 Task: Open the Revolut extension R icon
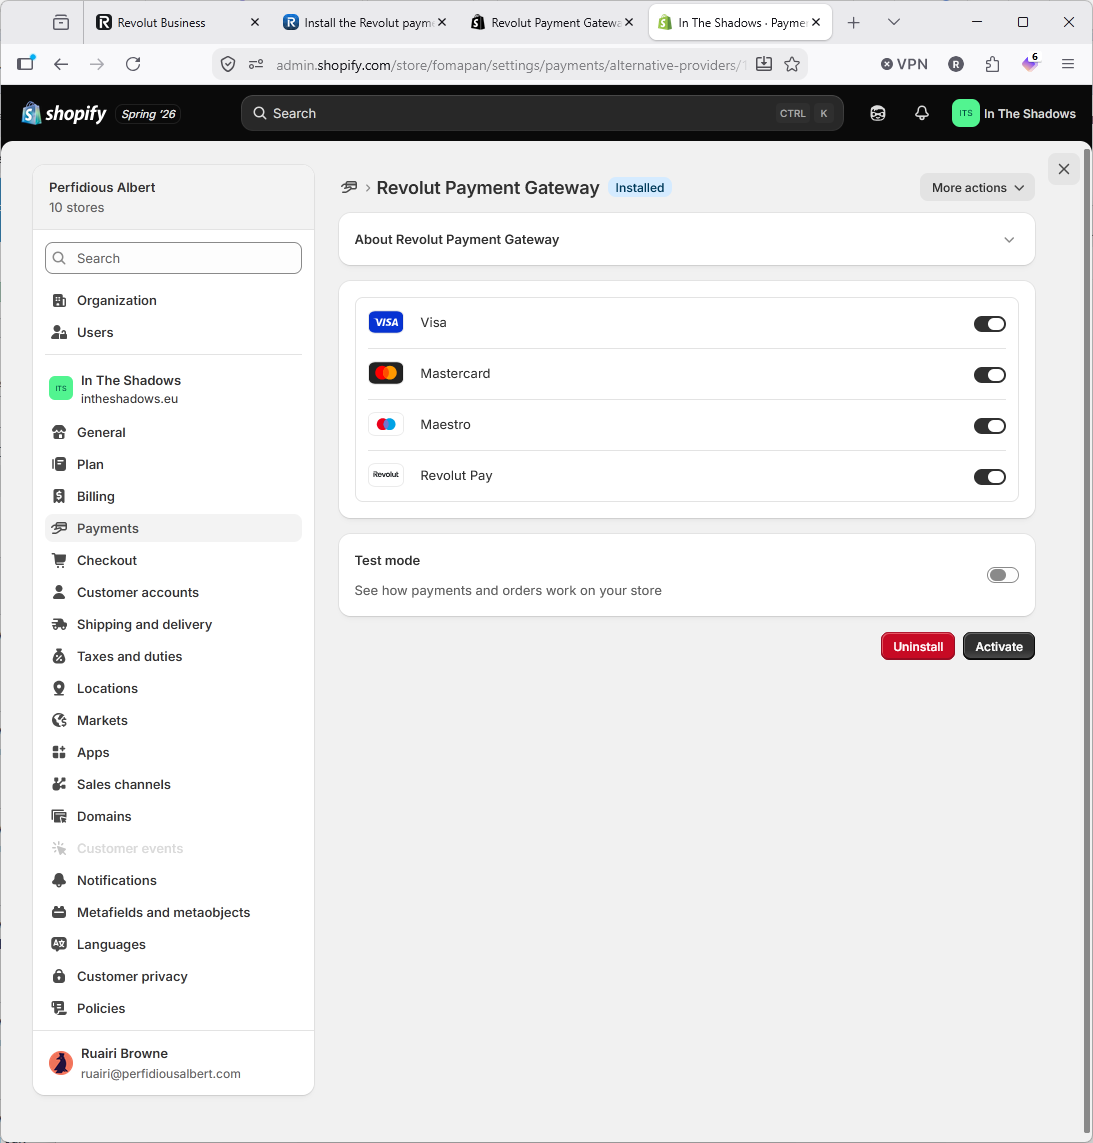tap(956, 64)
